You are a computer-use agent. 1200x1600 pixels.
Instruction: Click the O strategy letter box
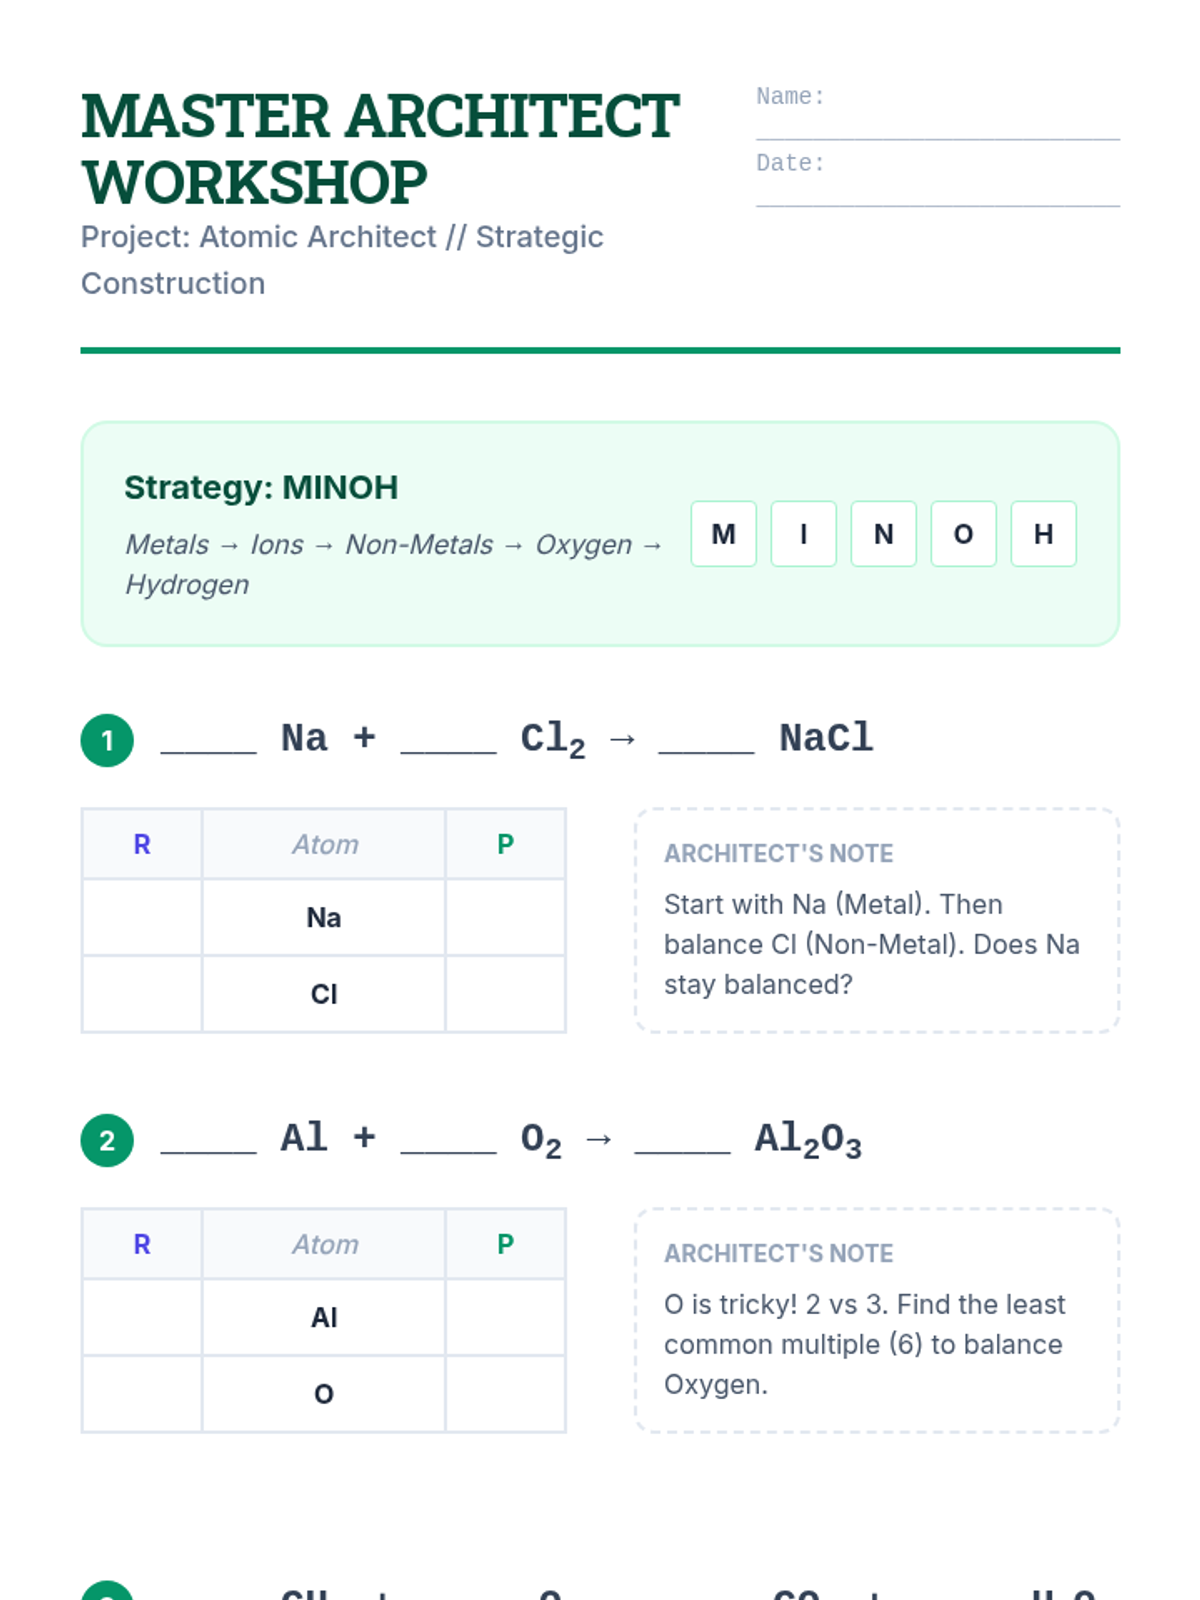(x=963, y=534)
